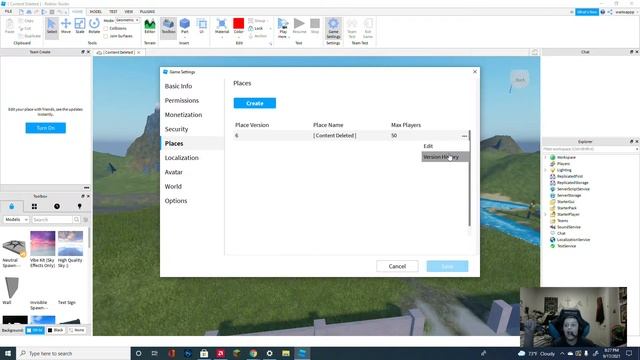Image resolution: width=640 pixels, height=360 pixels.
Task: Click the Explorer filter workspace field
Action: pyautogui.click(x=590, y=149)
